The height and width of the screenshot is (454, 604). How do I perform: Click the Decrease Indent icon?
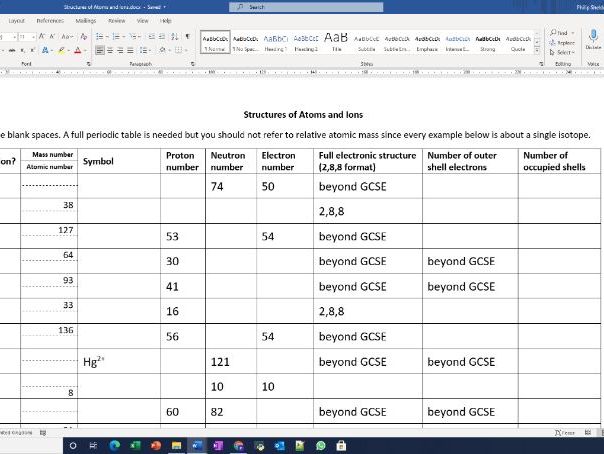point(152,37)
